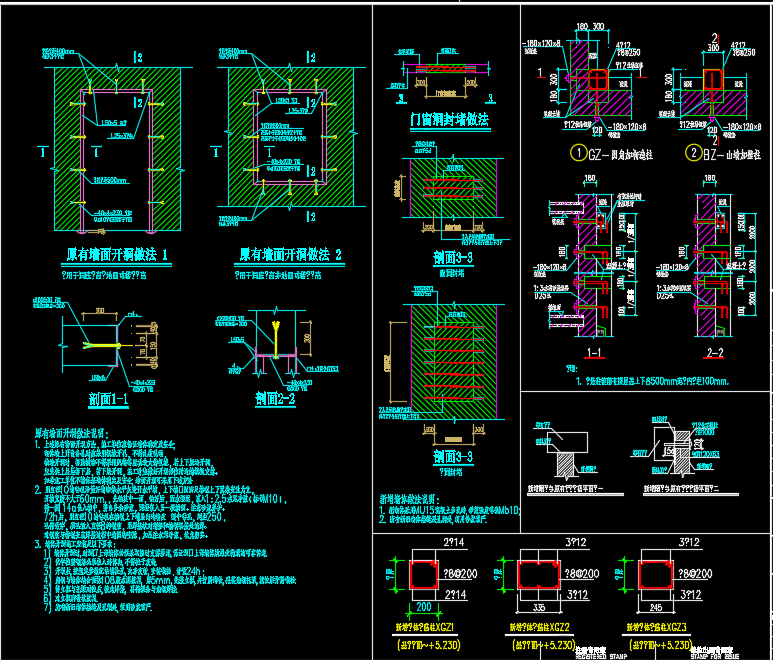
Task: Click the '245' dimension under the XGZ3 section
Action: tap(656, 608)
